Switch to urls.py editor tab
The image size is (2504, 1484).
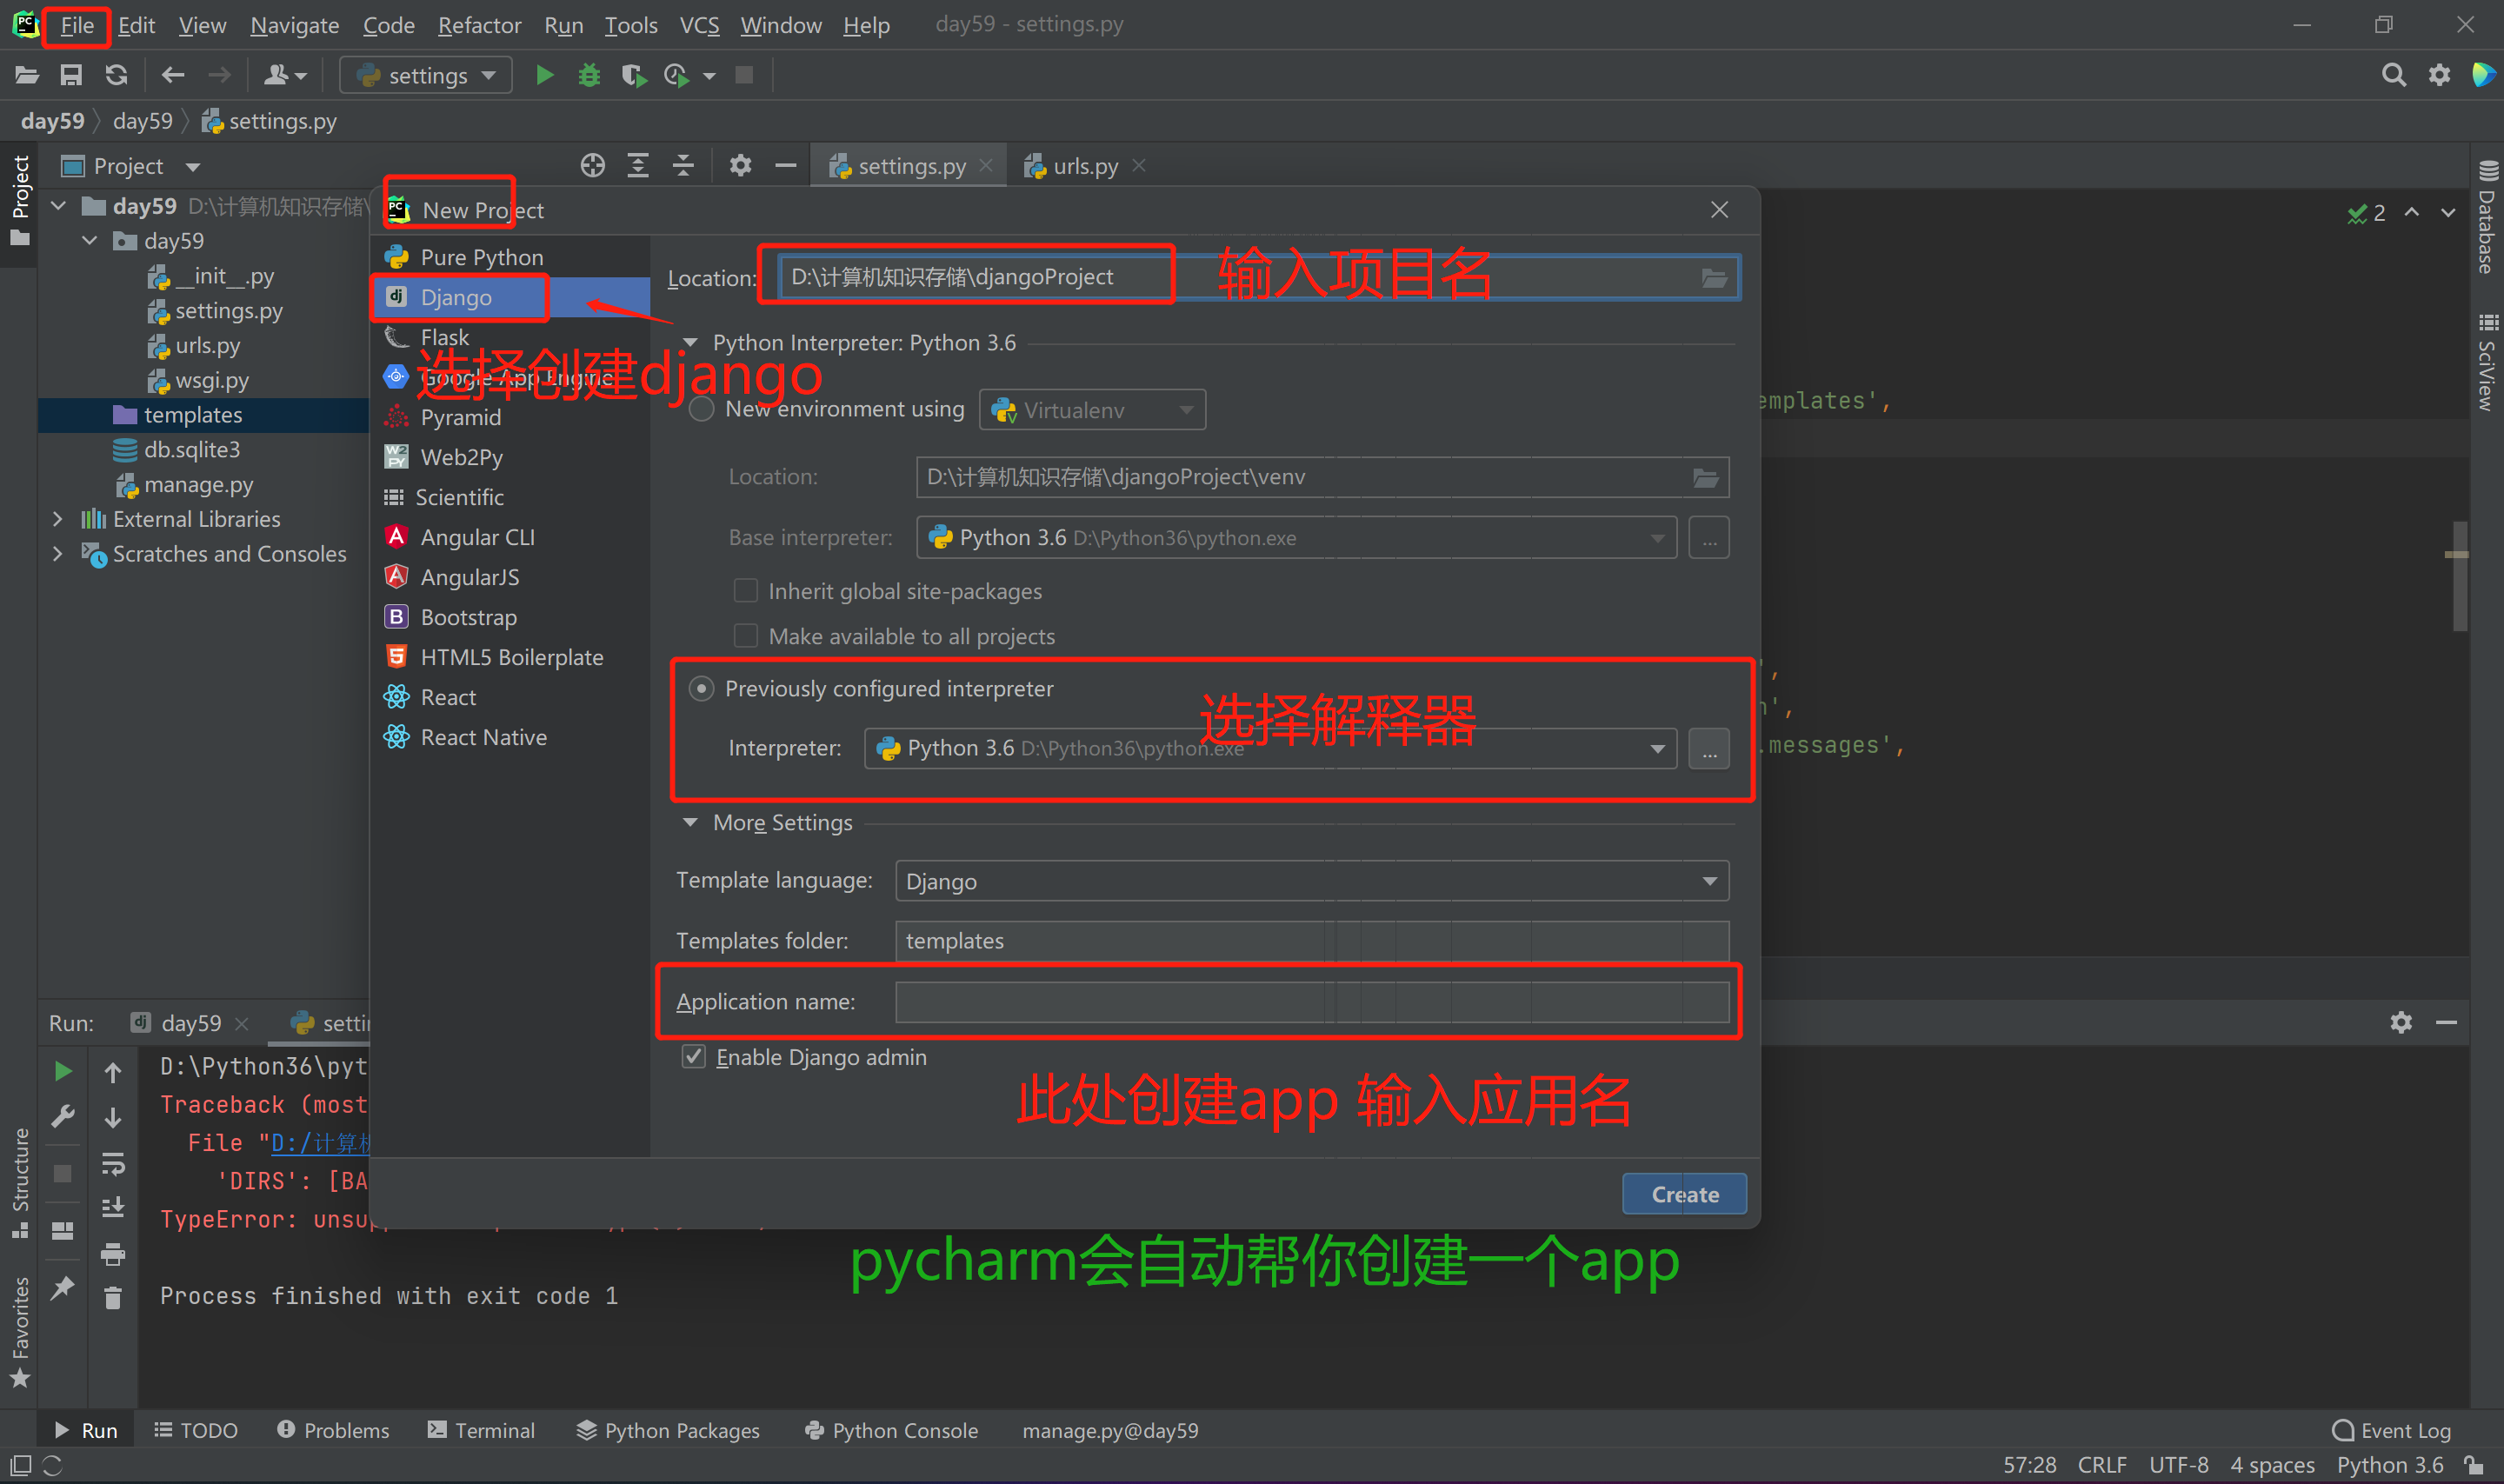pos(1084,166)
